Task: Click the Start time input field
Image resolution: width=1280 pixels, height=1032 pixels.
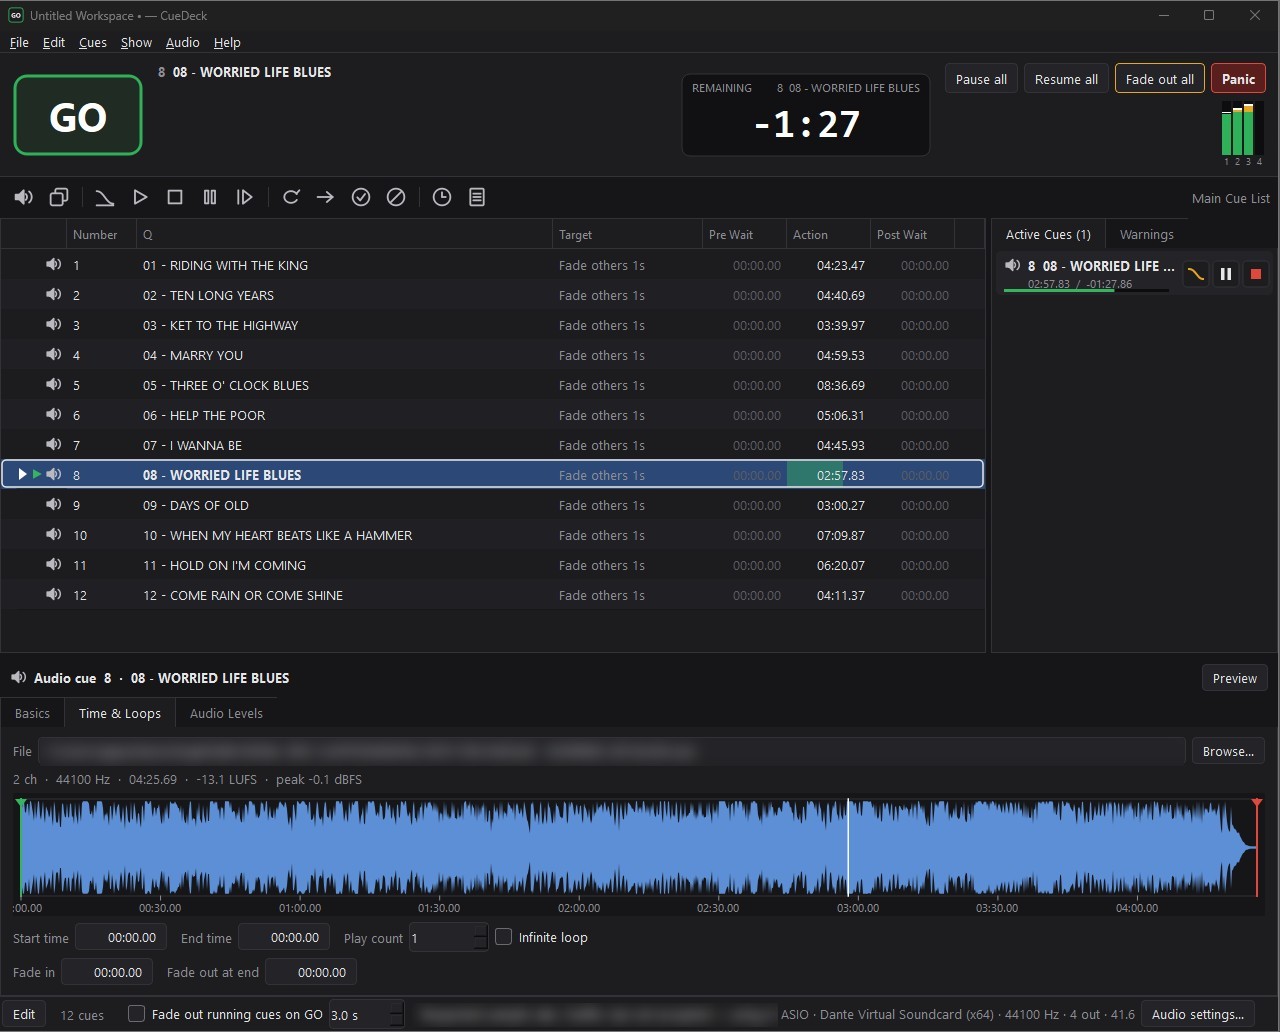Action: tap(121, 938)
